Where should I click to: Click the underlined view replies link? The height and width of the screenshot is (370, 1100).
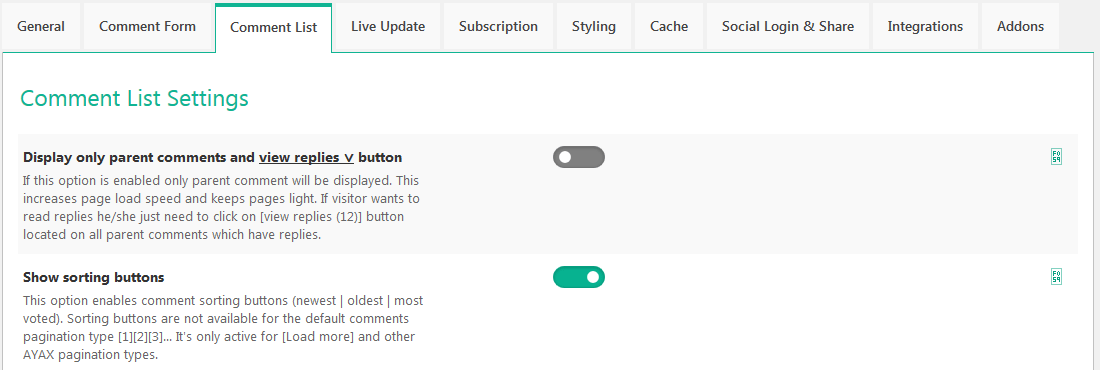pyautogui.click(x=306, y=157)
